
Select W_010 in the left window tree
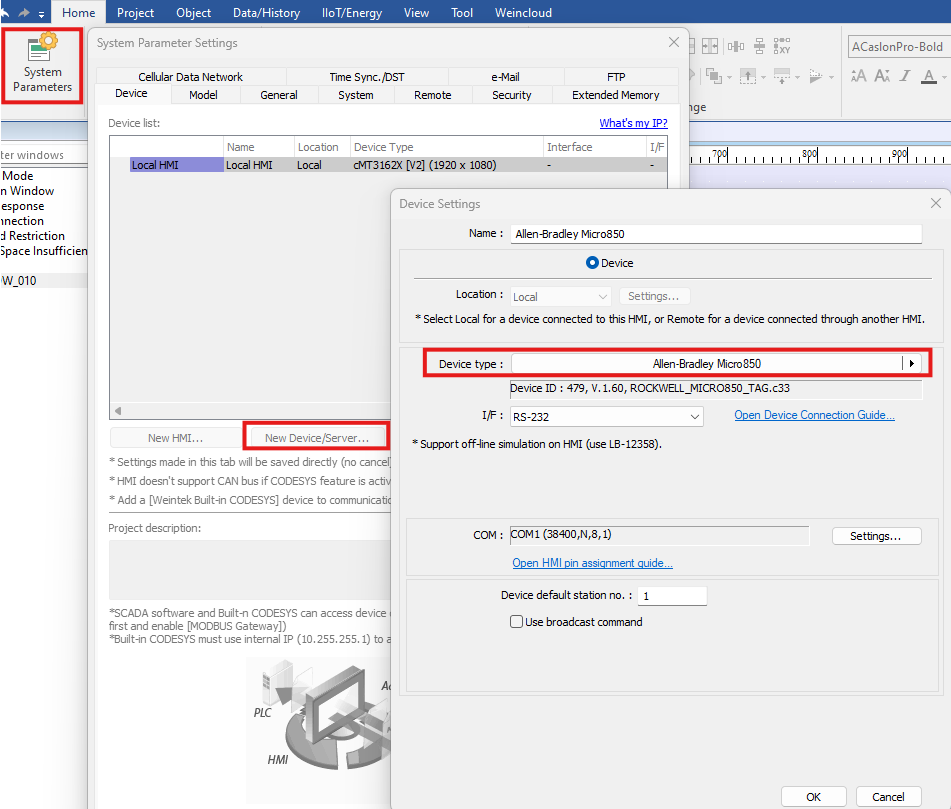44,280
